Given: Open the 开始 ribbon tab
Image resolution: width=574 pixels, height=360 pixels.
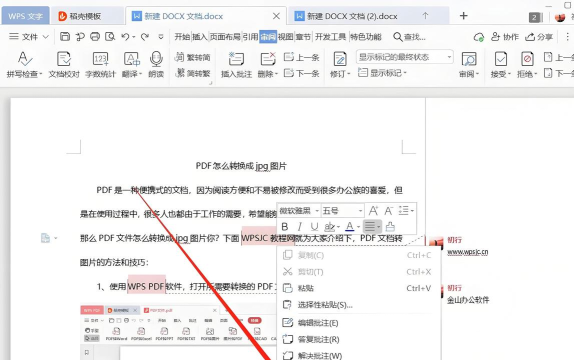Looking at the screenshot, I should point(182,37).
